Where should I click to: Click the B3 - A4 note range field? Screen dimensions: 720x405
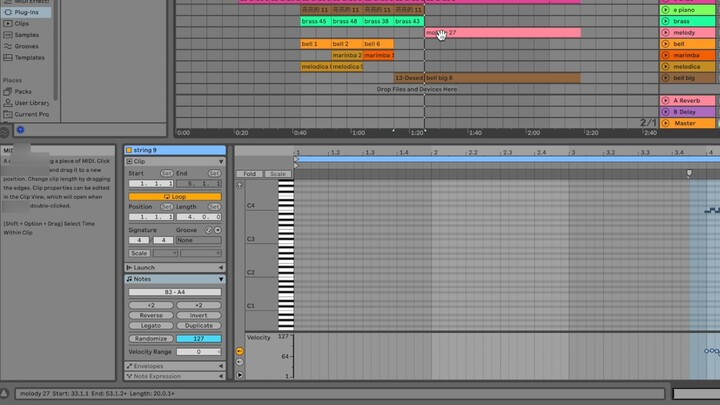click(x=175, y=292)
